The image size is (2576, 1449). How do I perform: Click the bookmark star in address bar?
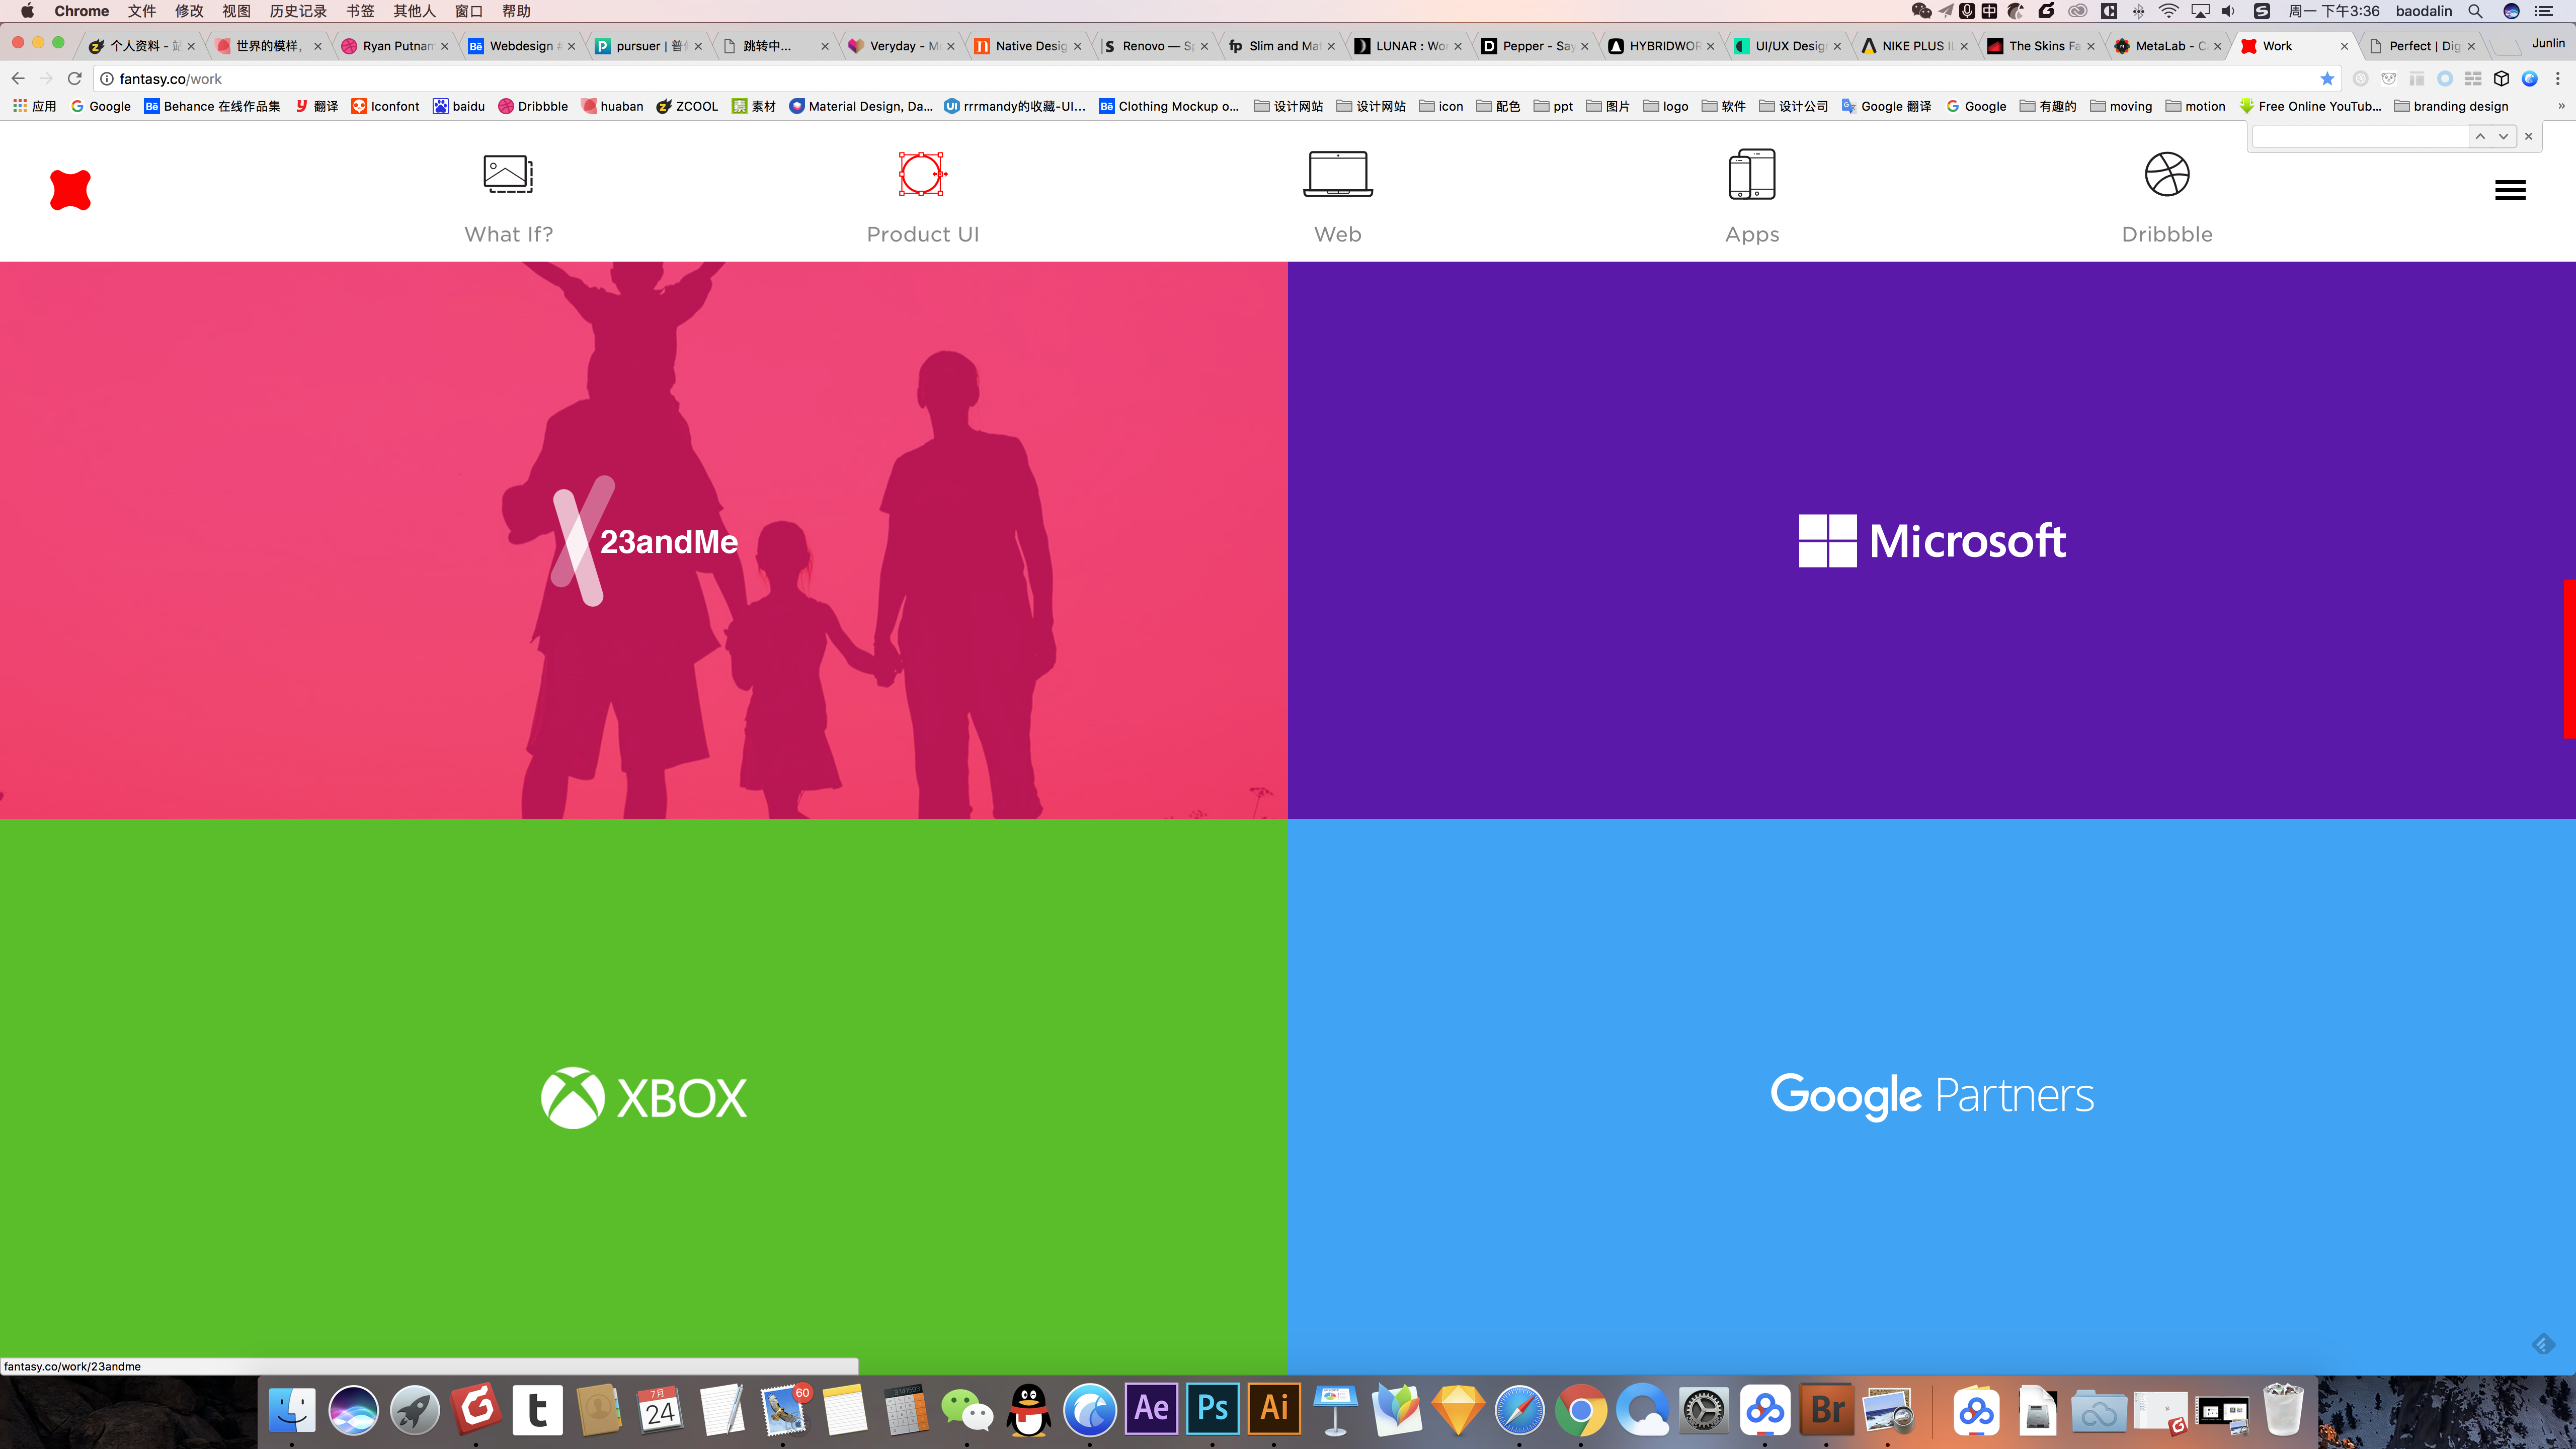click(x=2327, y=79)
